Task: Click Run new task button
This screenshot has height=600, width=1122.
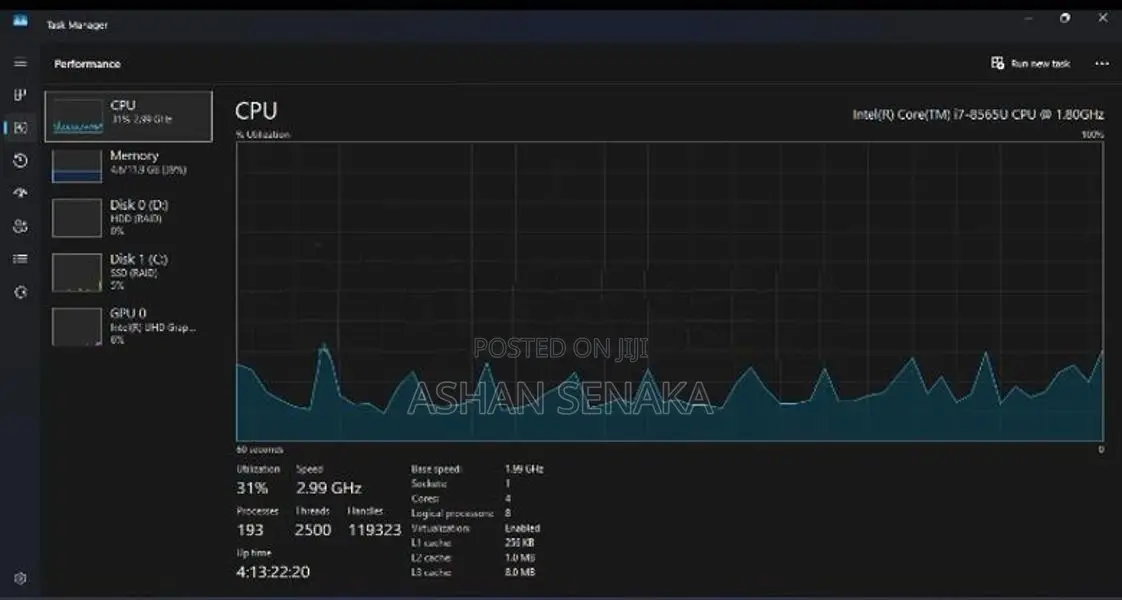Action: [1030, 64]
